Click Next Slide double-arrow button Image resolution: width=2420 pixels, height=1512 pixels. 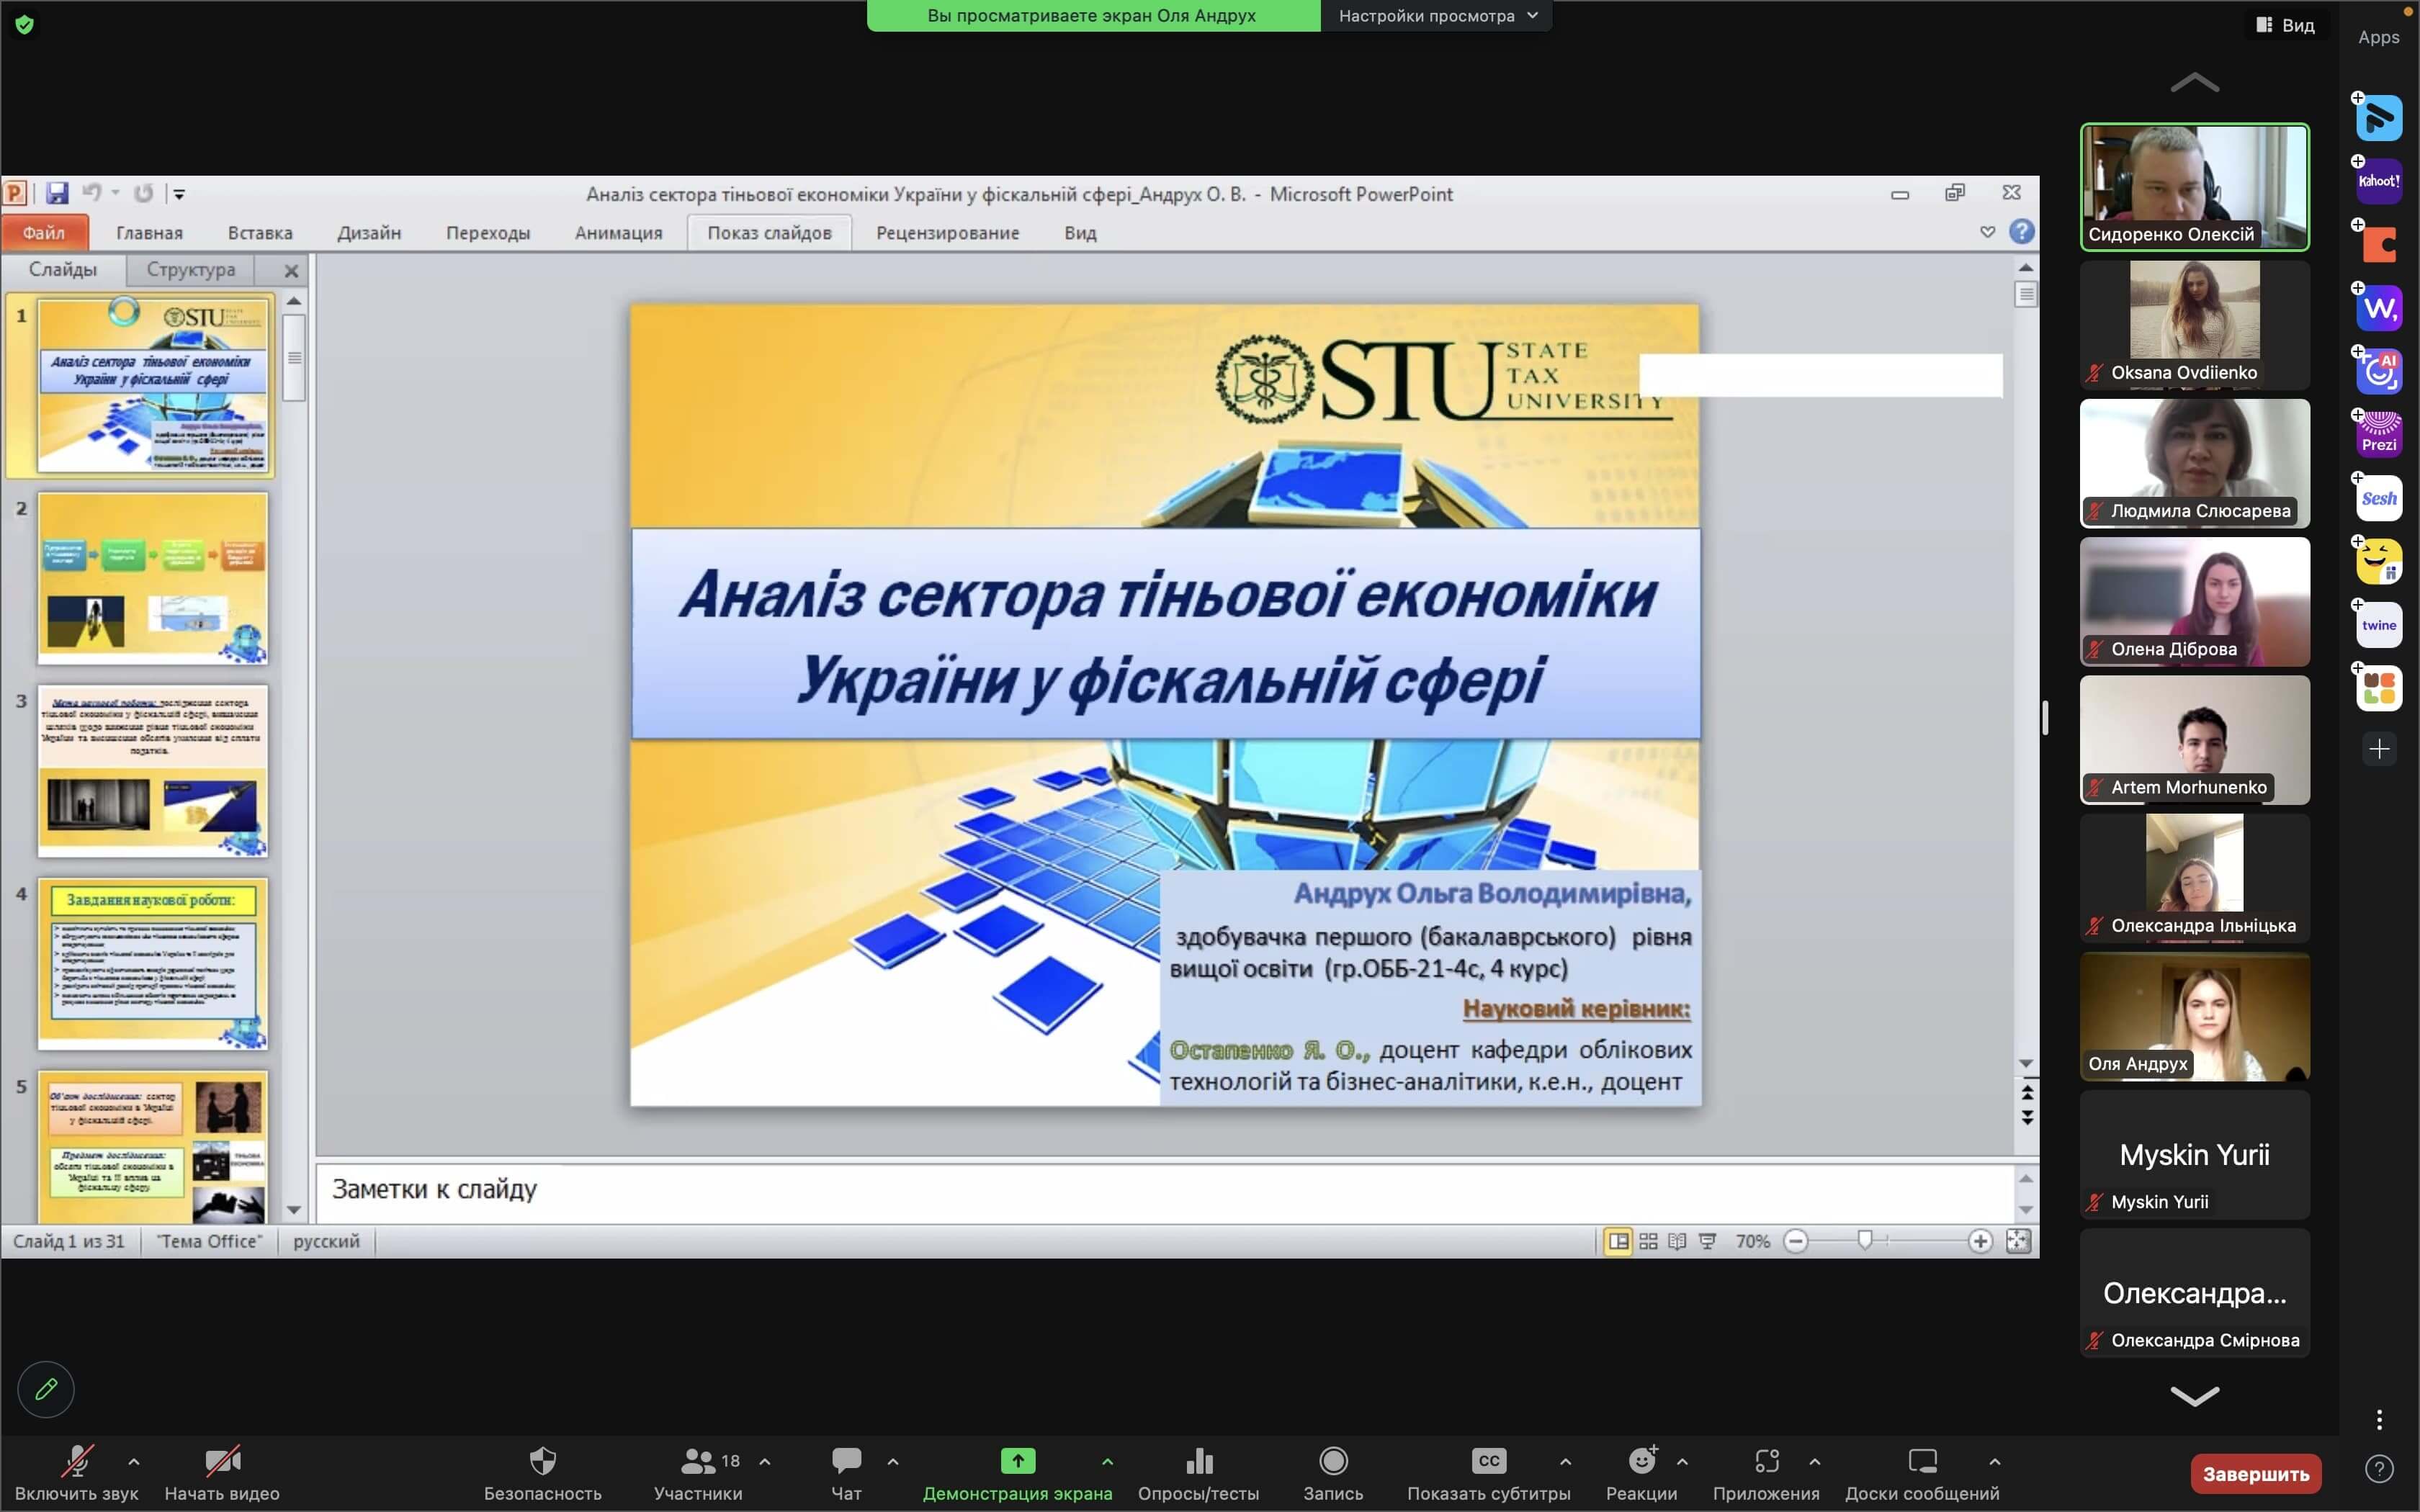click(x=2026, y=1117)
